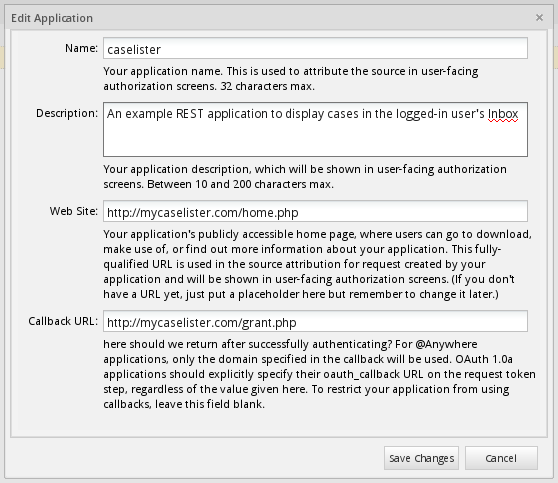Close the Edit Application dialog
558x483 pixels.
pos(539,17)
